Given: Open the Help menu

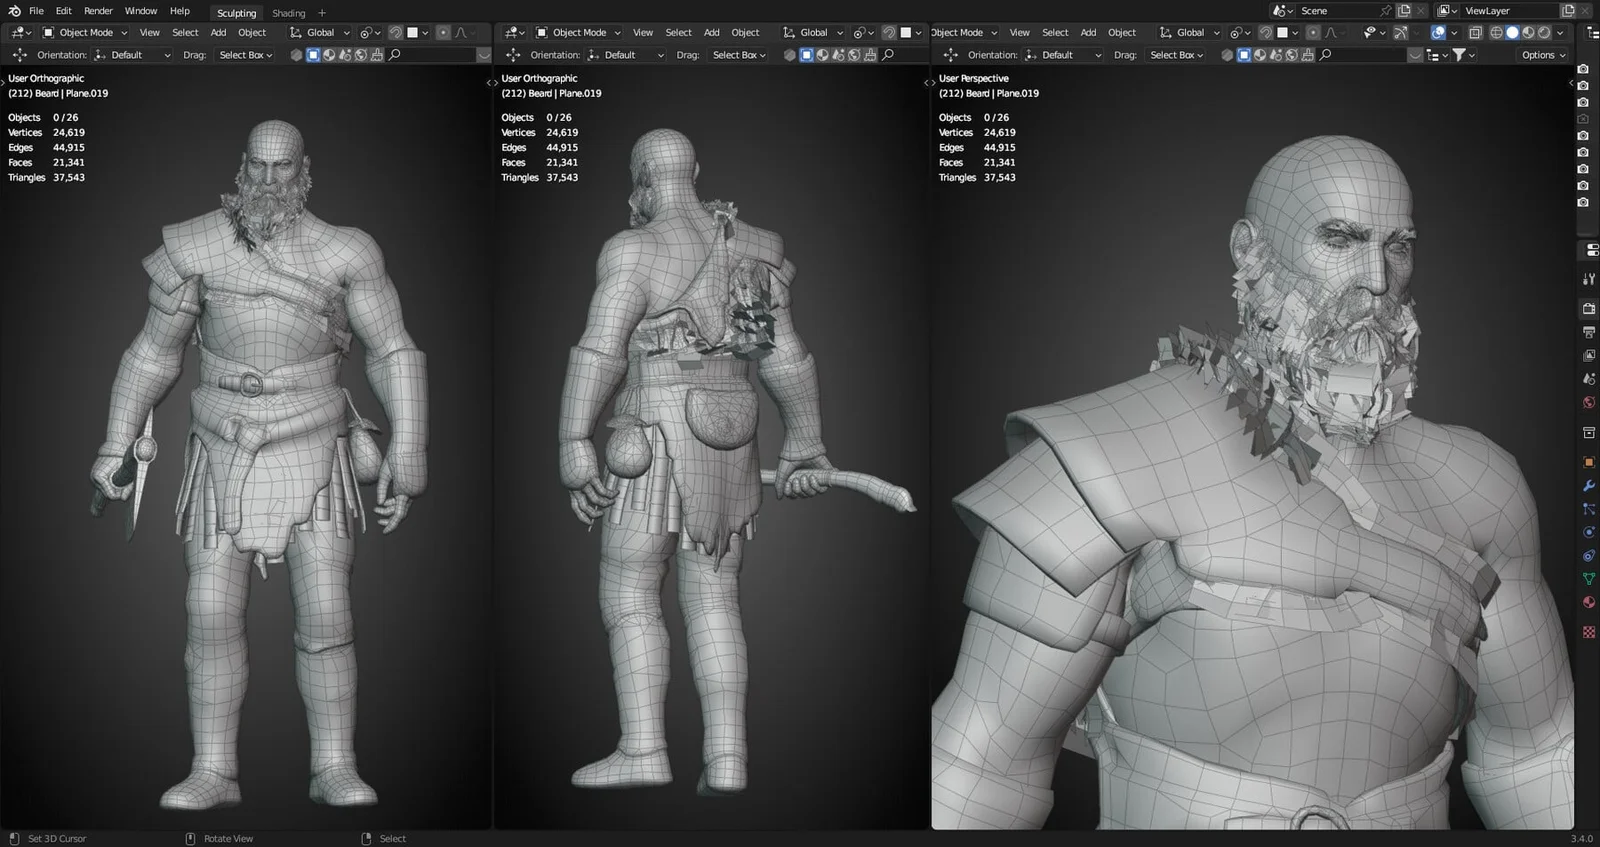Looking at the screenshot, I should (x=180, y=11).
